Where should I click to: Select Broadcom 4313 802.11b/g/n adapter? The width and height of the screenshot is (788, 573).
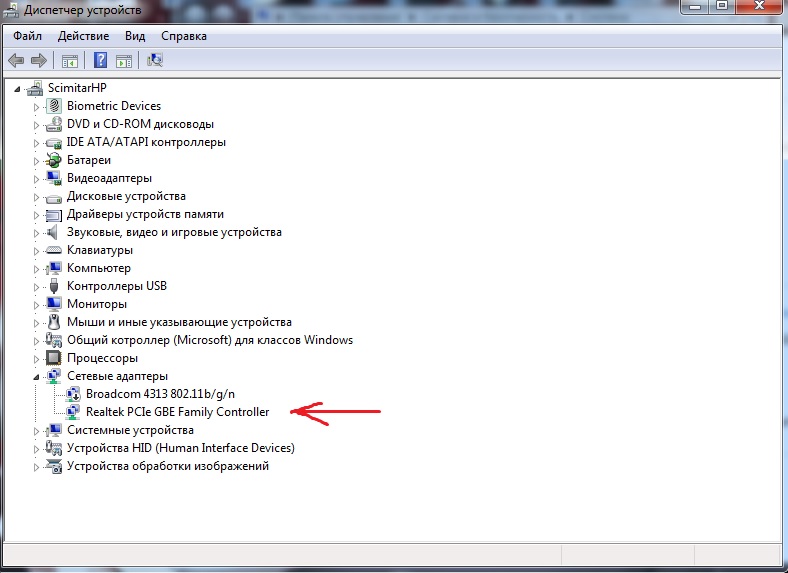(160, 394)
